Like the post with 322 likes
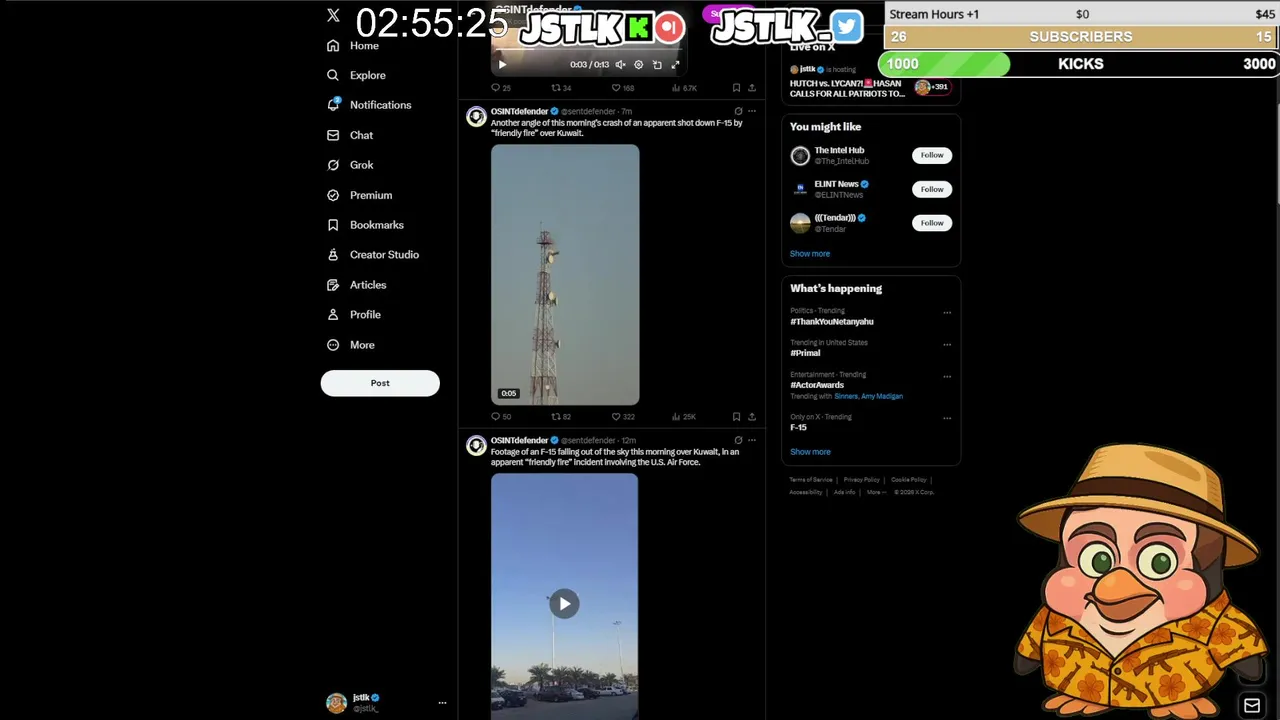Viewport: 1280px width, 720px height. pos(623,417)
